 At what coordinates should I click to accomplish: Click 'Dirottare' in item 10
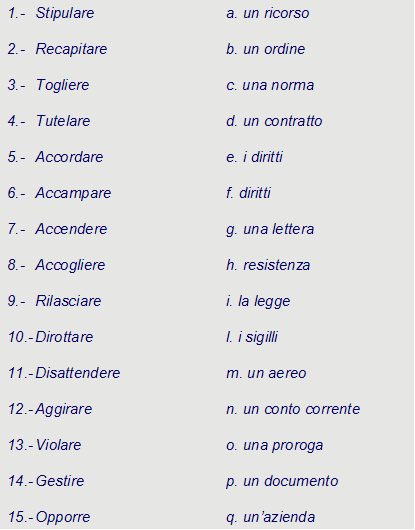(64, 337)
